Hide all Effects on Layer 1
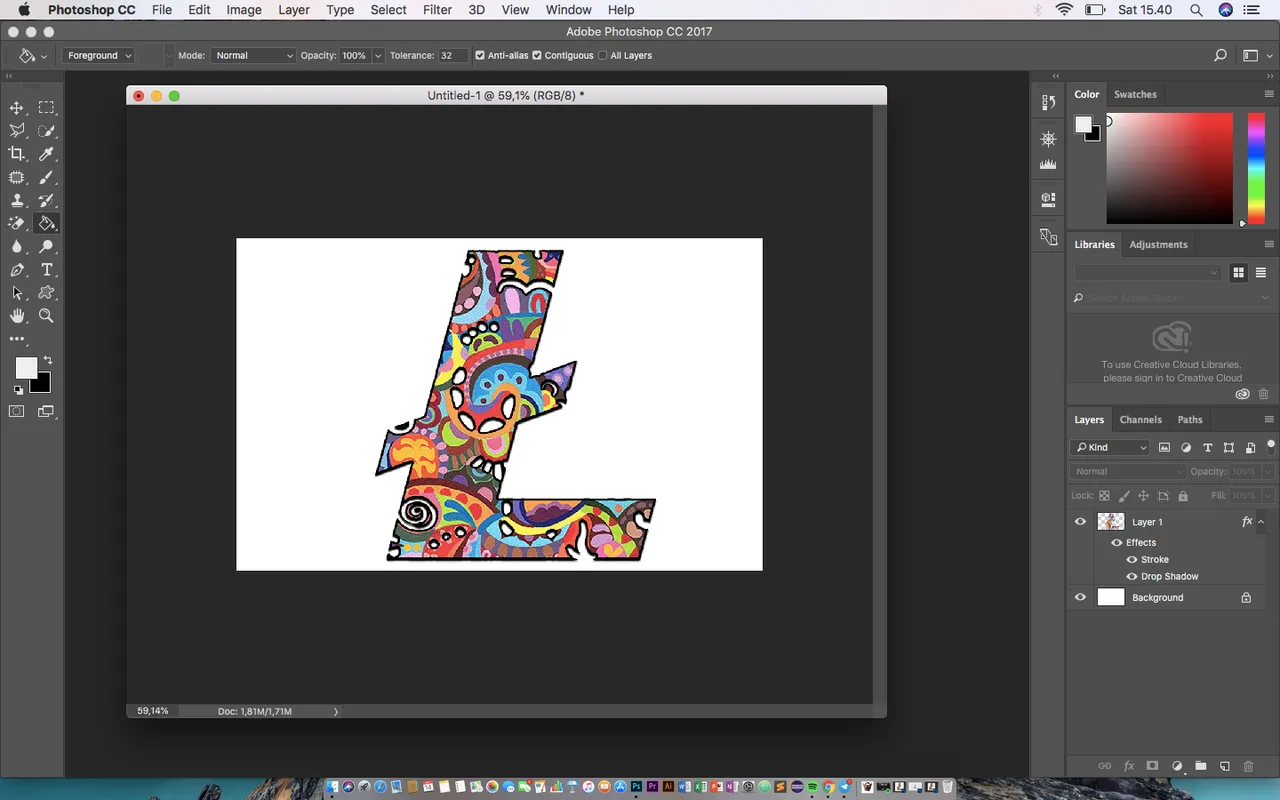Viewport: 1280px width, 800px height. point(1117,543)
